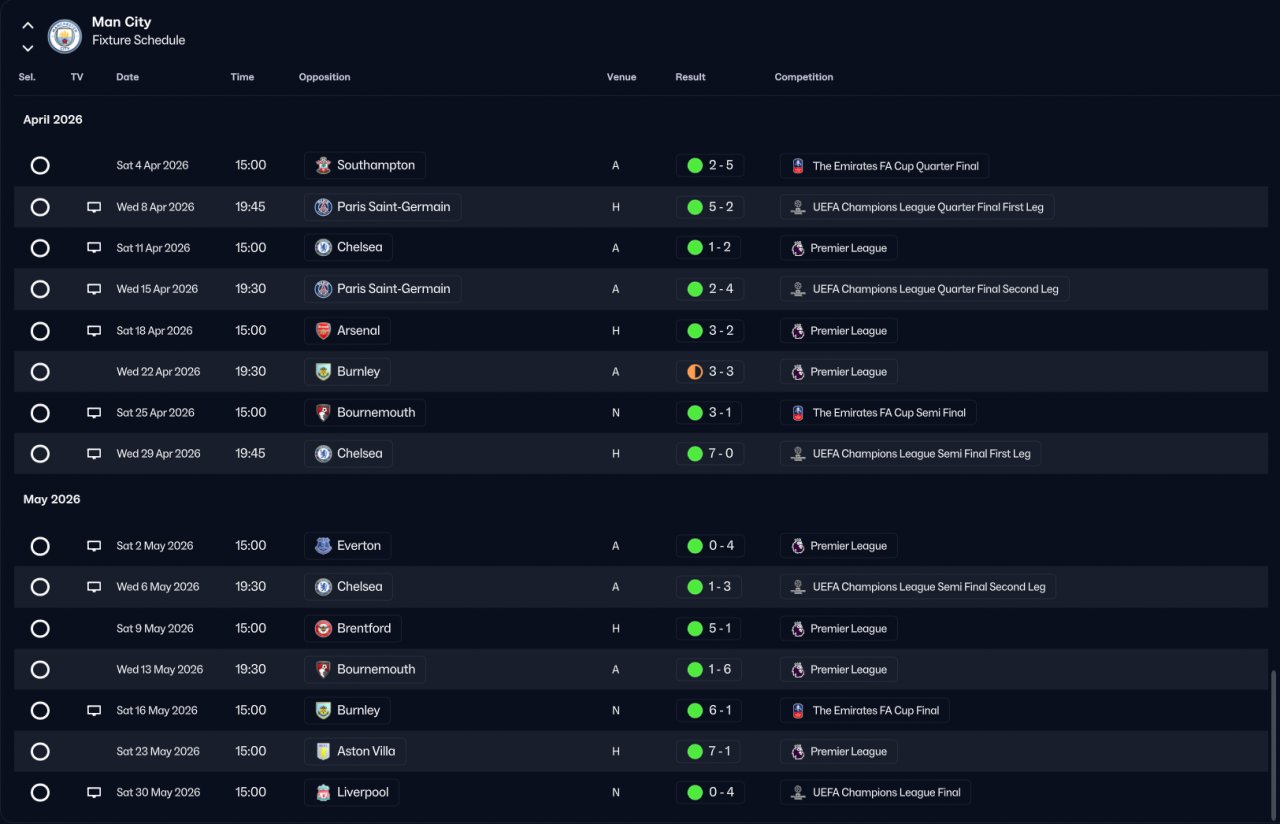Screen dimensions: 1280x824
Task: Sort fixtures by the Date column header
Action: pyautogui.click(x=127, y=77)
